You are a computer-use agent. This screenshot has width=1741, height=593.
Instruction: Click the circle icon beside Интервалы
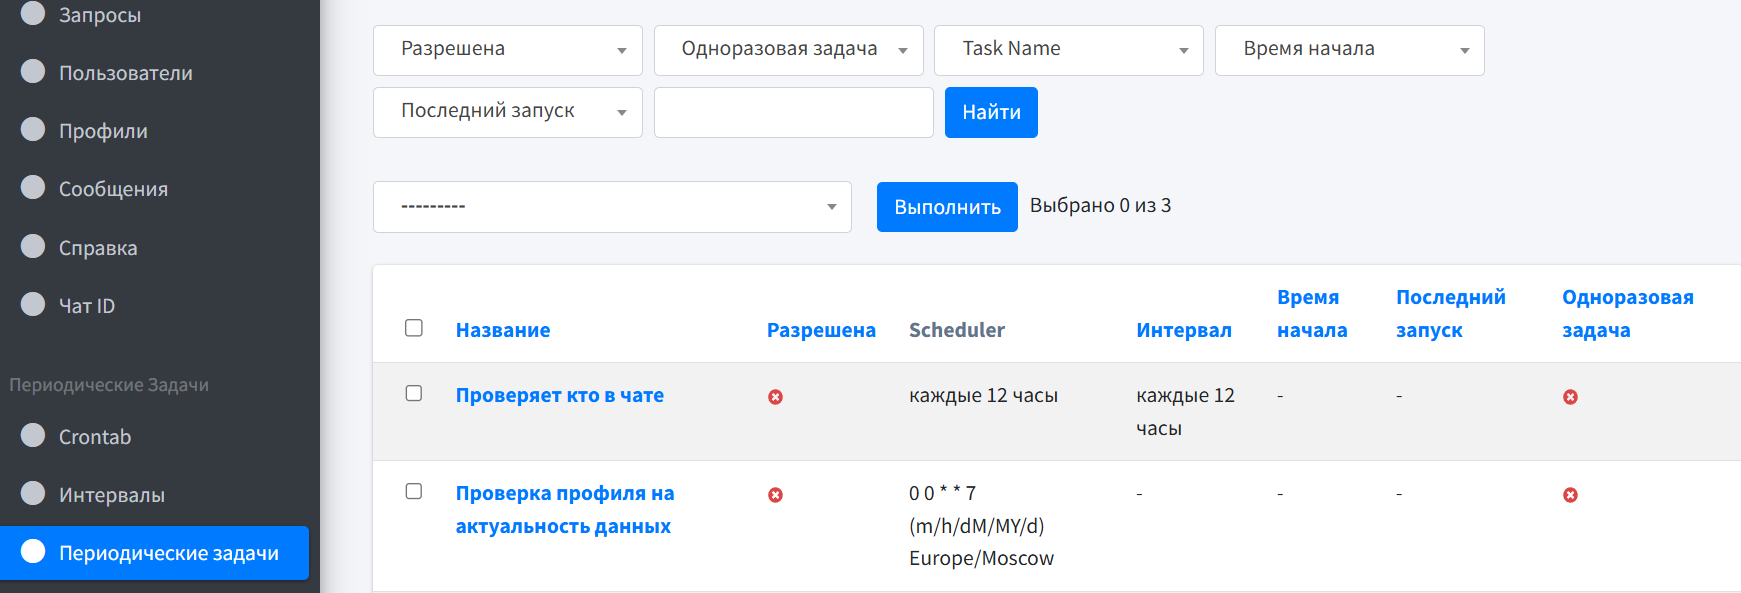click(x=33, y=494)
